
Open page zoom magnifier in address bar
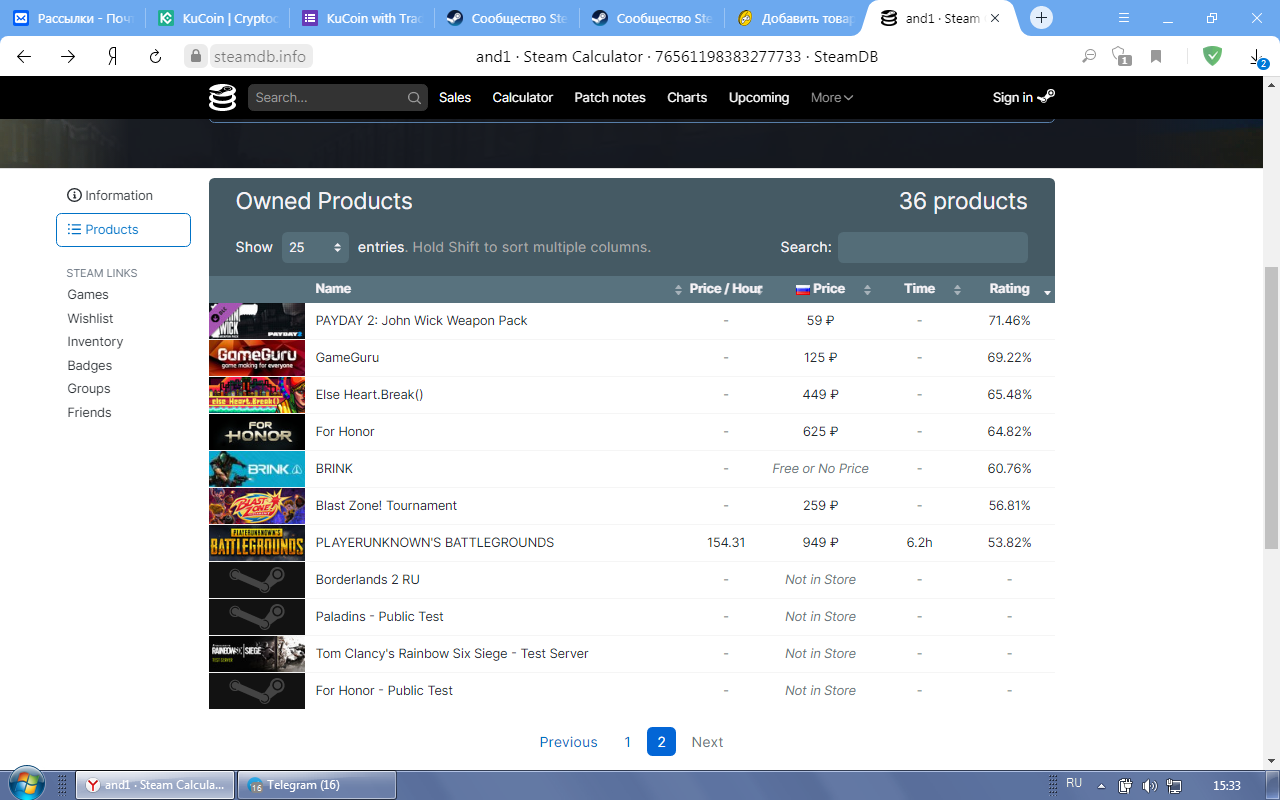click(1089, 57)
